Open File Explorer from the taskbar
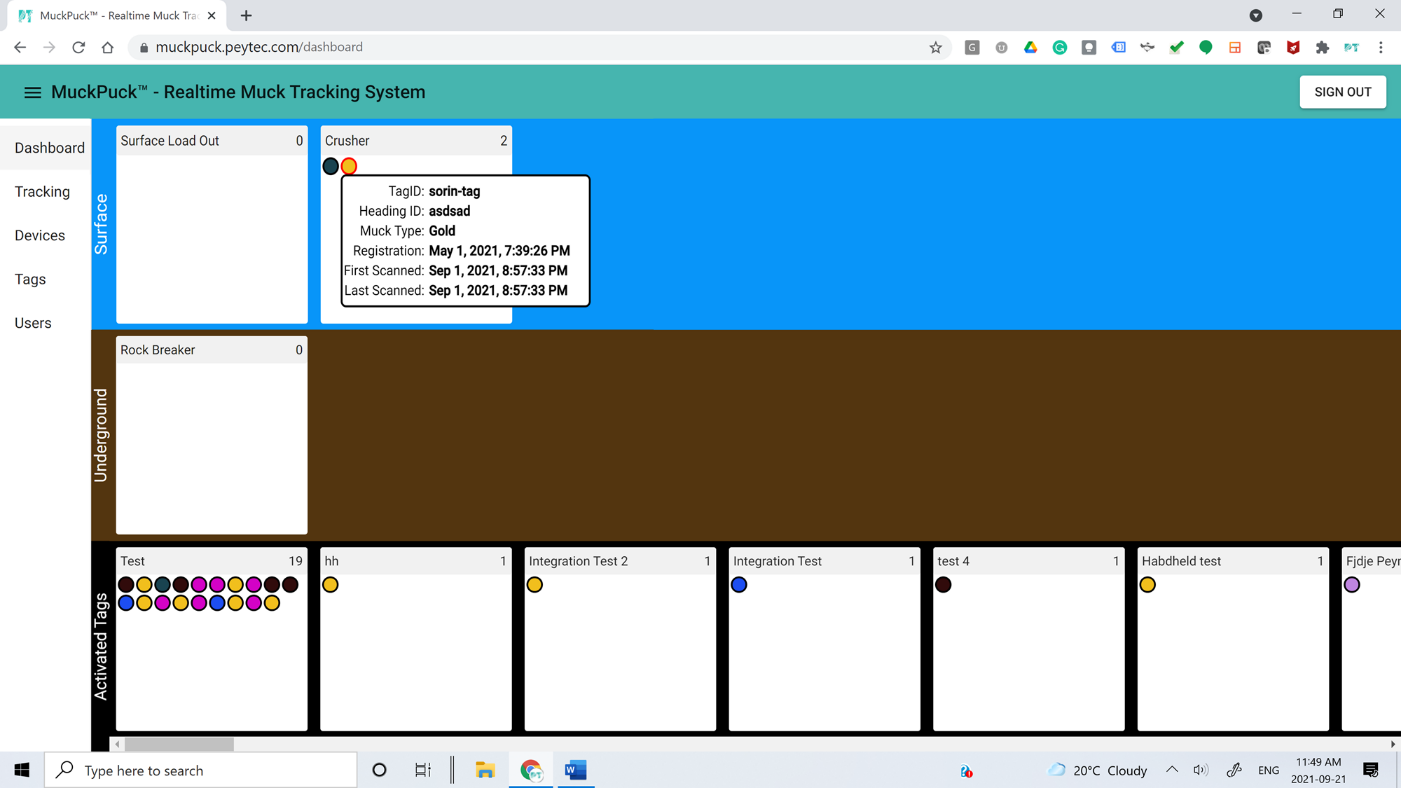 pos(485,770)
